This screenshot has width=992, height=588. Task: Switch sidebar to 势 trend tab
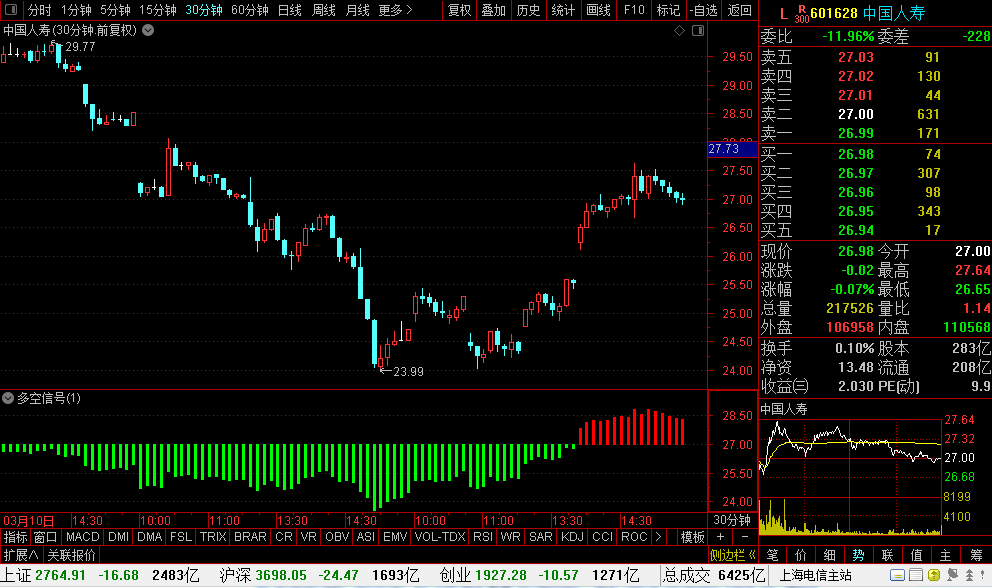(858, 555)
